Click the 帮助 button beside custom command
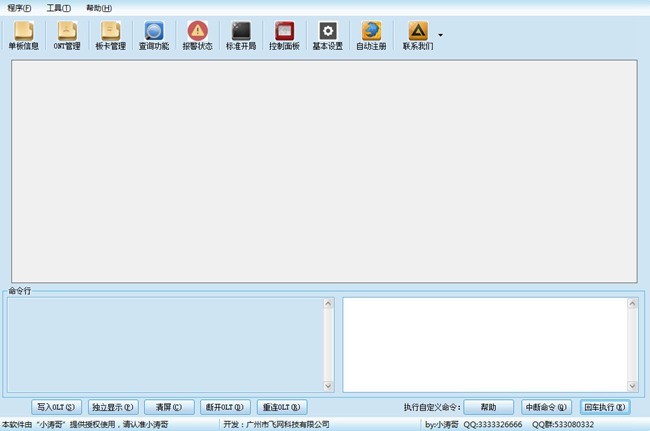650x431 pixels. tap(488, 407)
